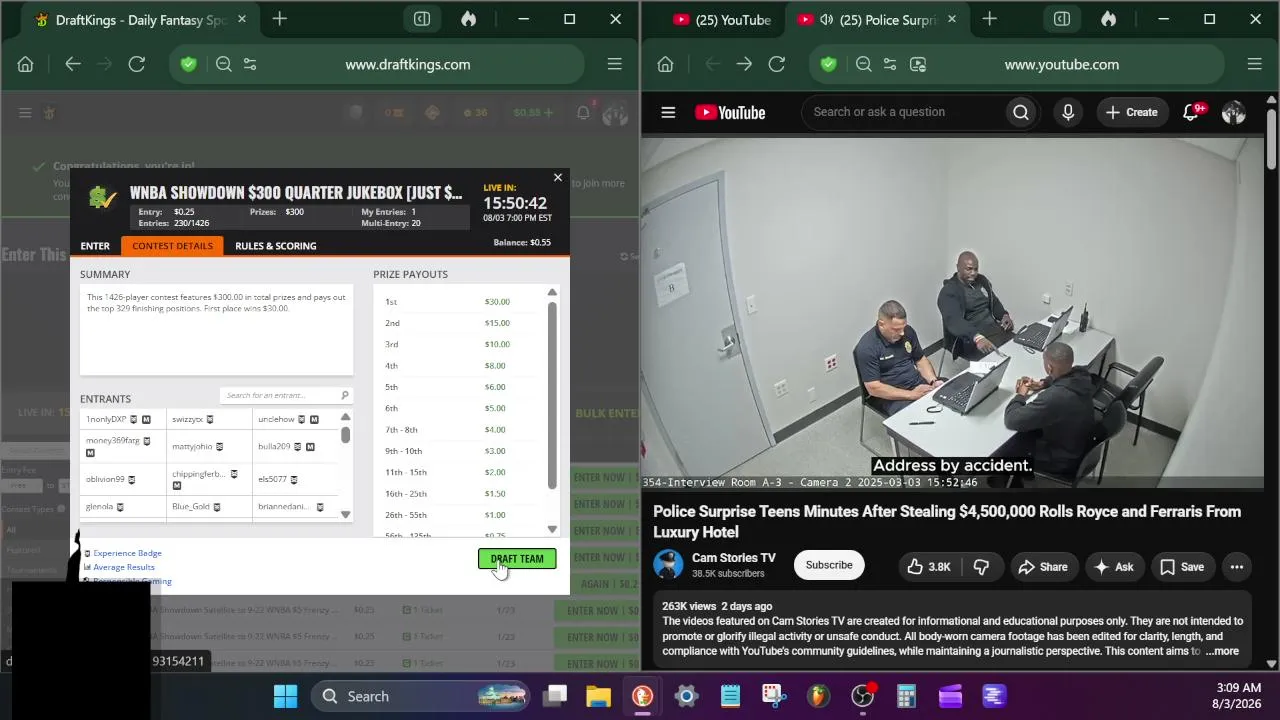Select entrant Blue_Gold in the entrants list
Screen dimensions: 1280x720
click(x=191, y=507)
